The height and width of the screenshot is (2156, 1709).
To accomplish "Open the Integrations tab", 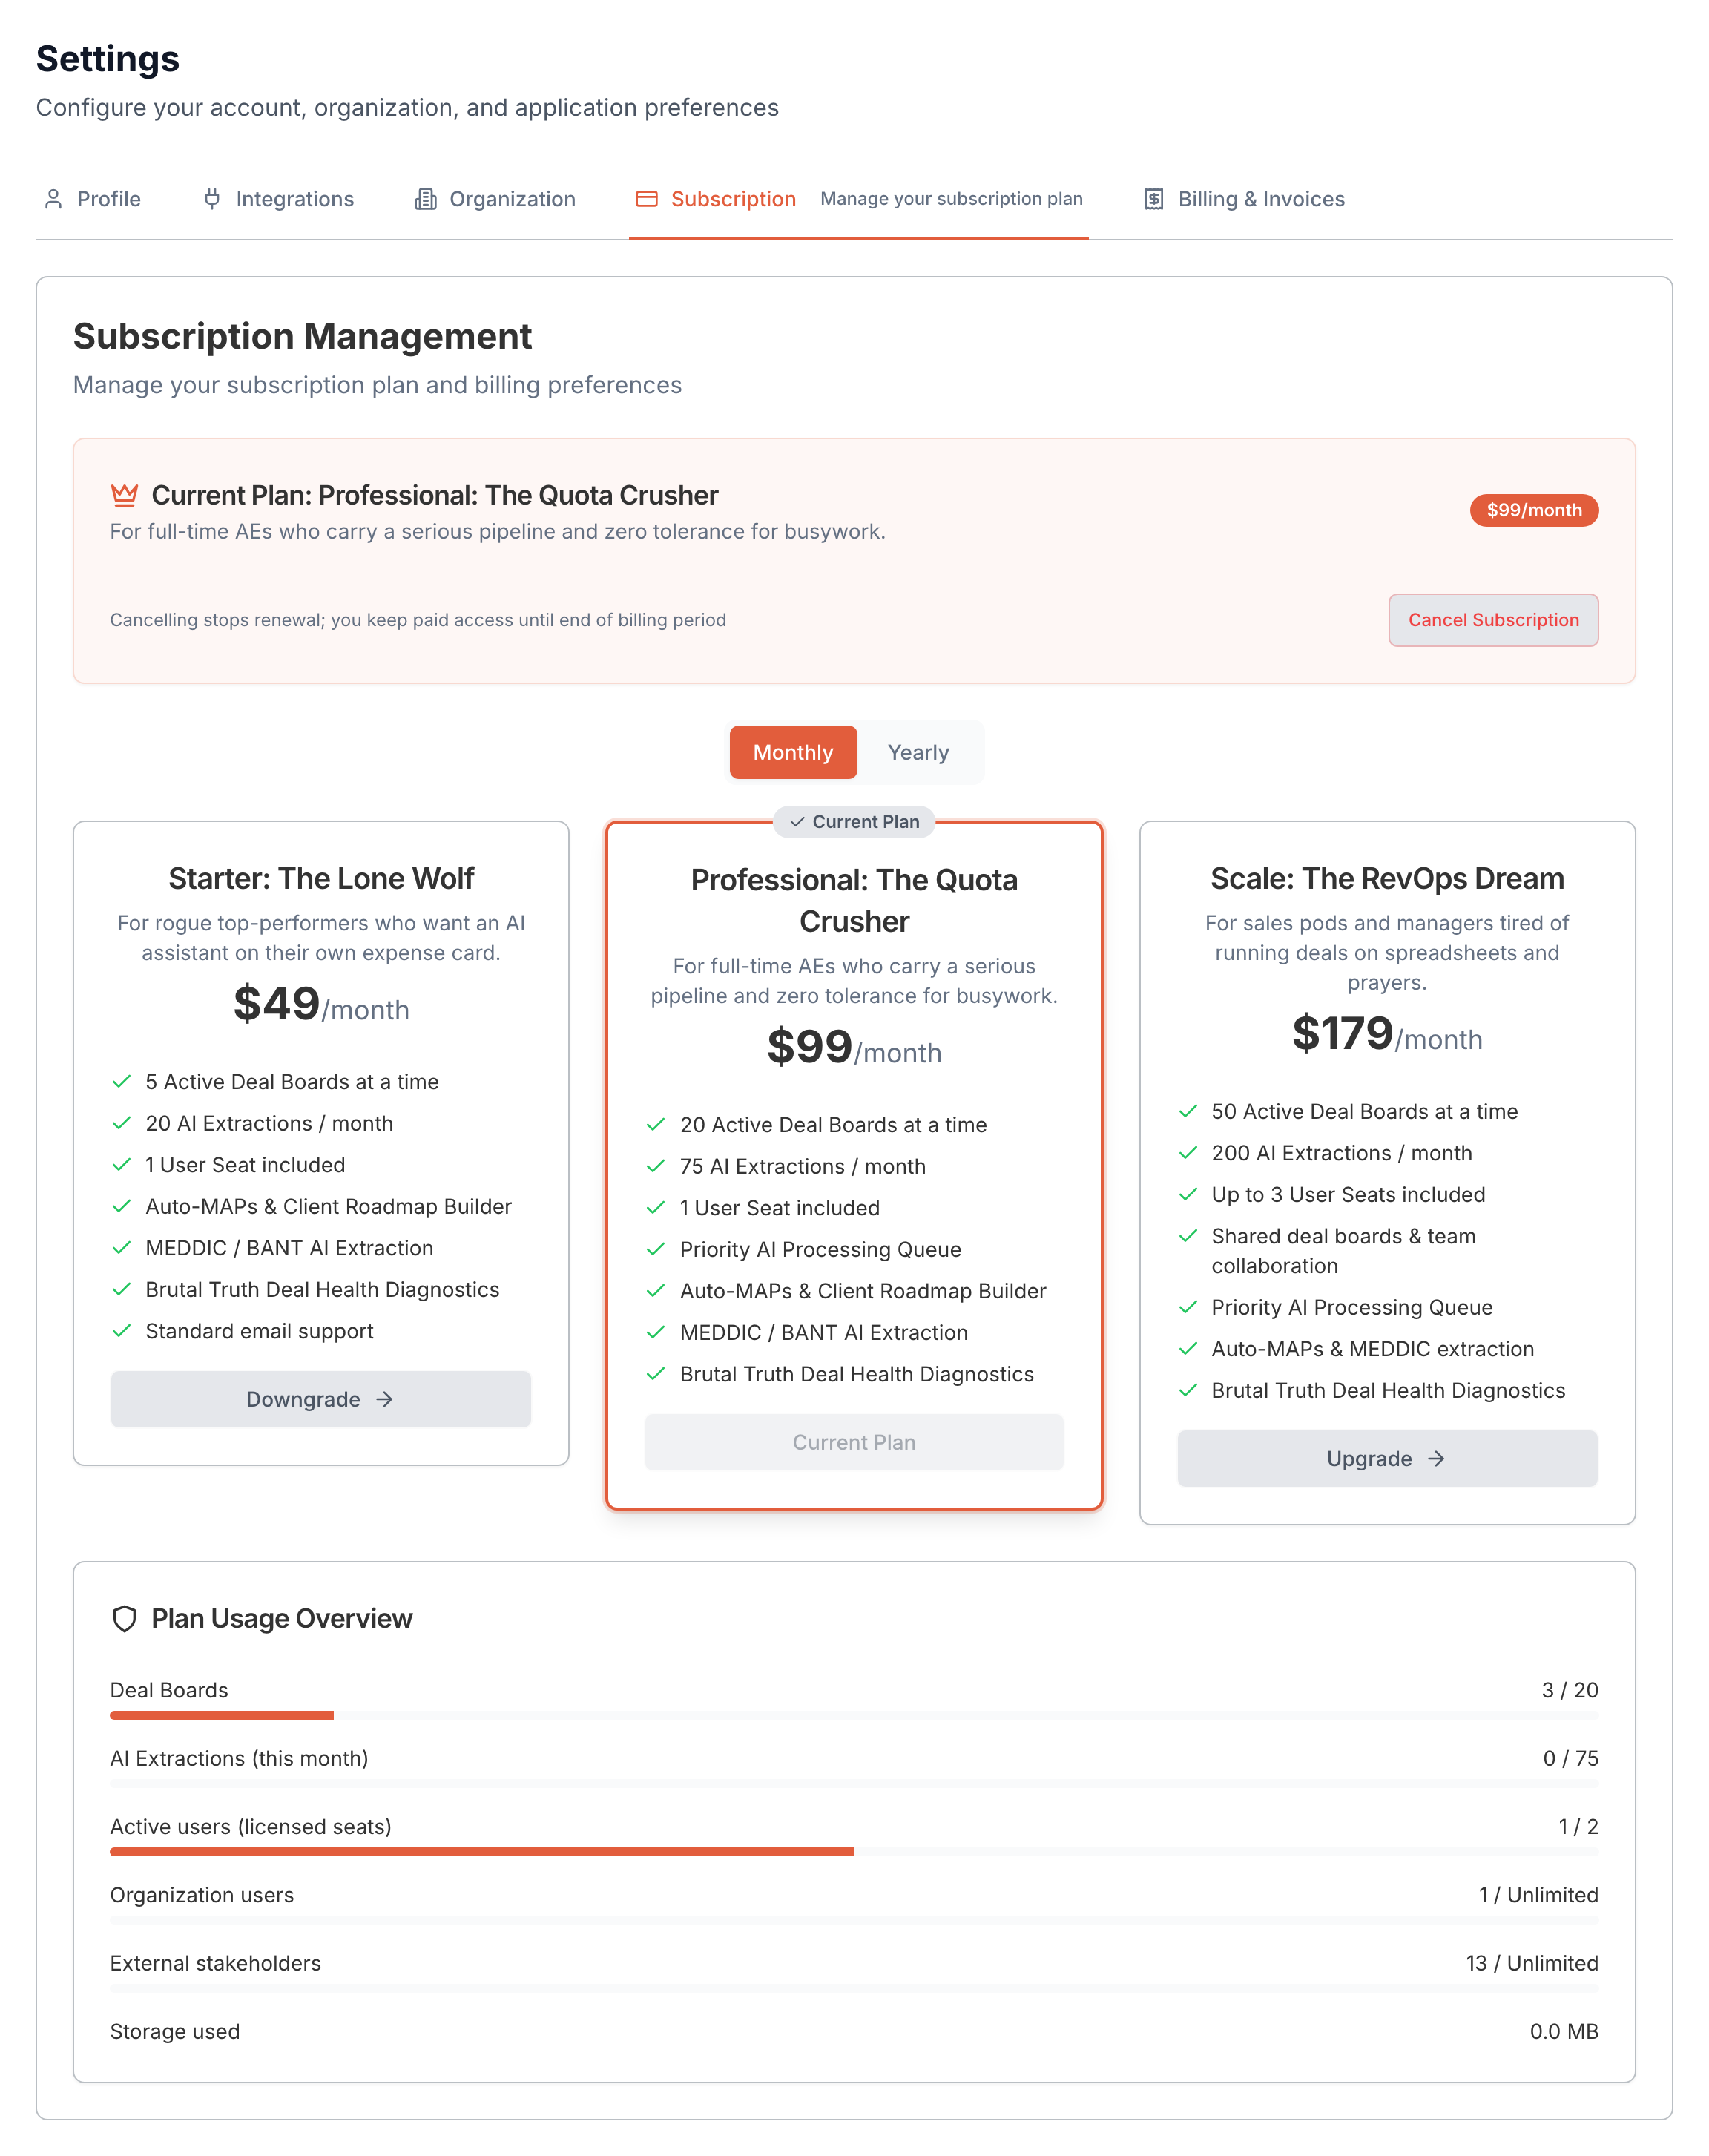I will [x=278, y=199].
